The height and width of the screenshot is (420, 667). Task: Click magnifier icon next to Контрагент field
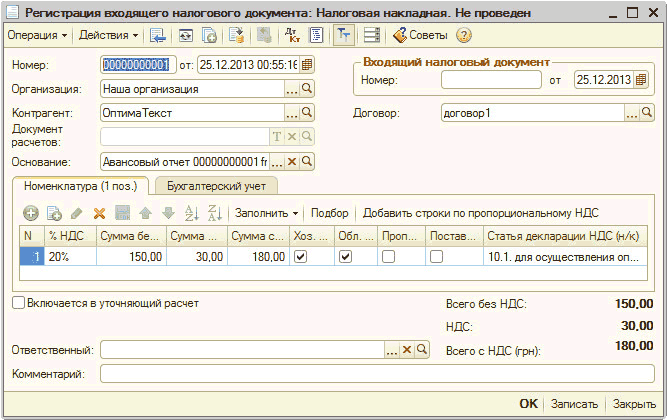[x=307, y=113]
